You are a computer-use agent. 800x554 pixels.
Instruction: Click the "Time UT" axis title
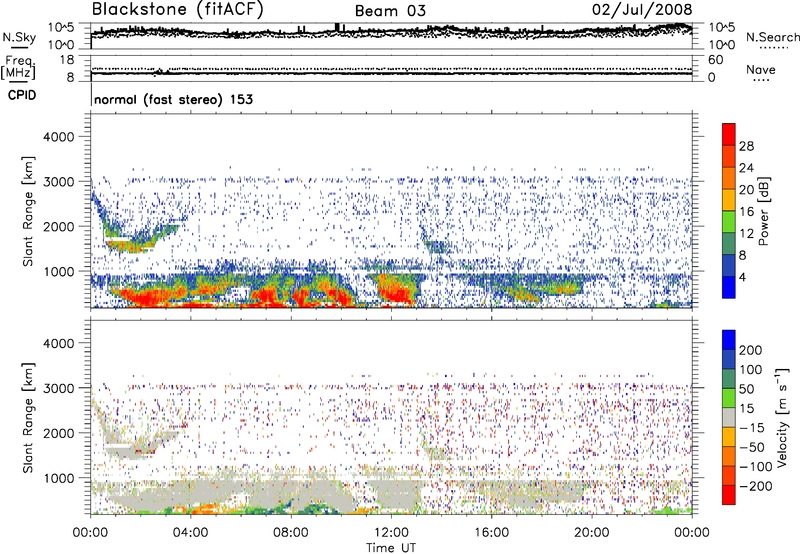point(391,548)
